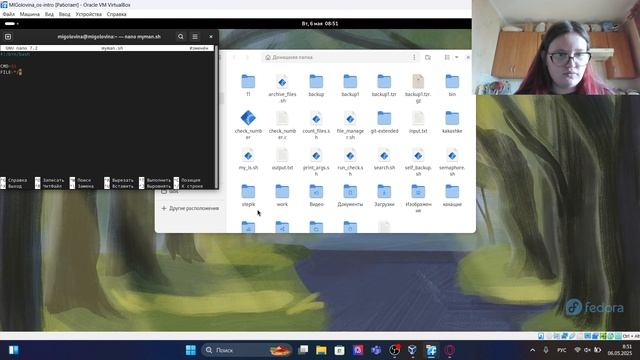Select search.sh script
This screenshot has width=640, height=360.
click(384, 159)
